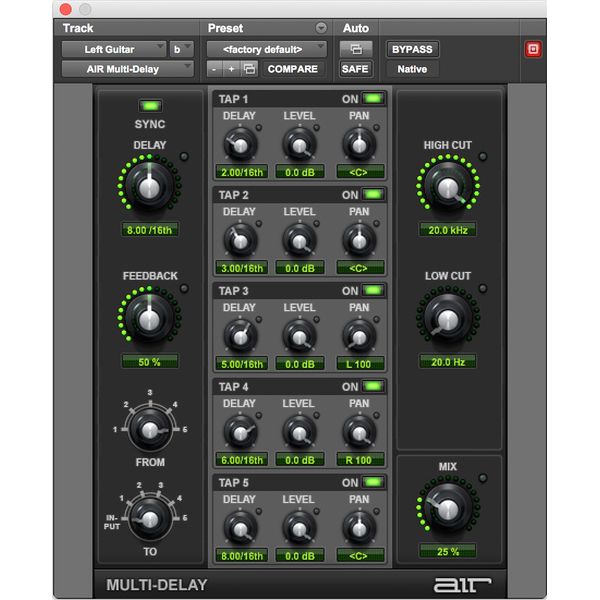Toggle Tap 5 ON switch

click(373, 482)
